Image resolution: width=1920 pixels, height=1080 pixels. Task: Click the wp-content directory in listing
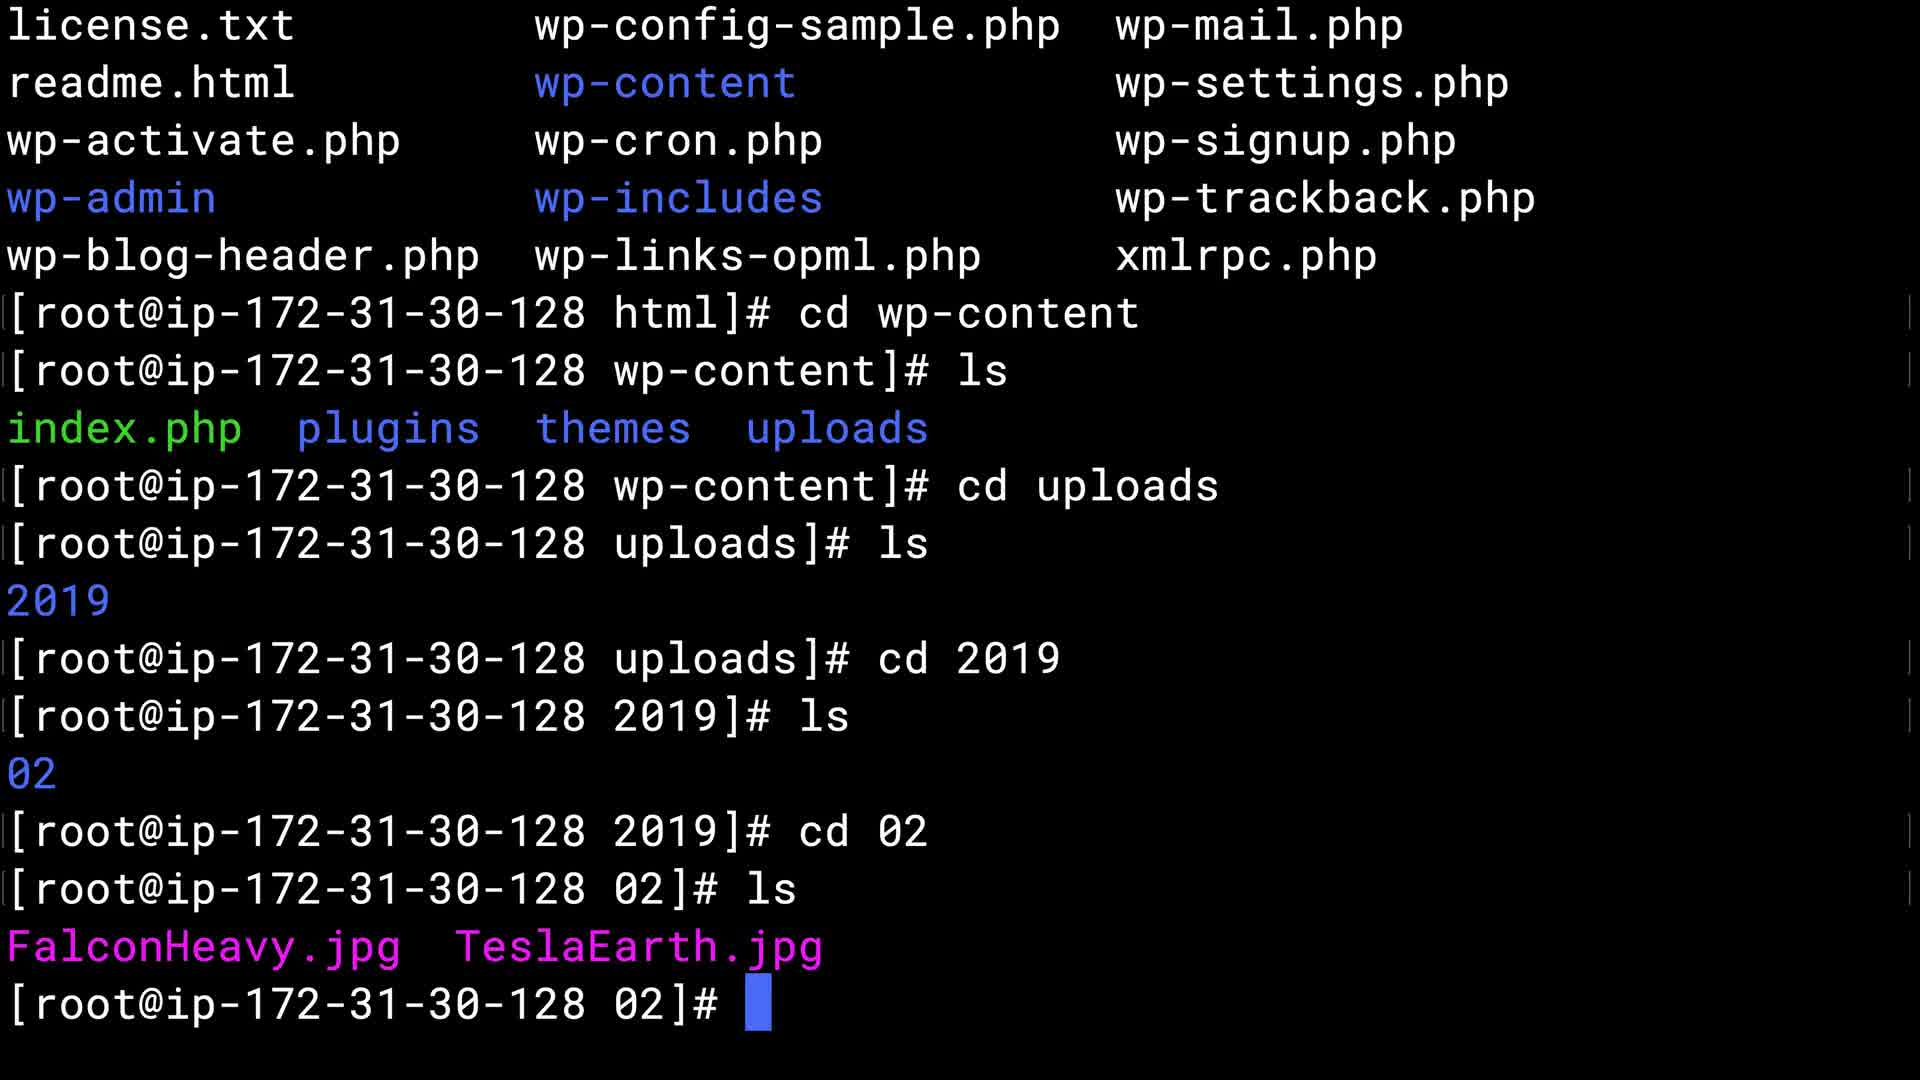pos(665,83)
